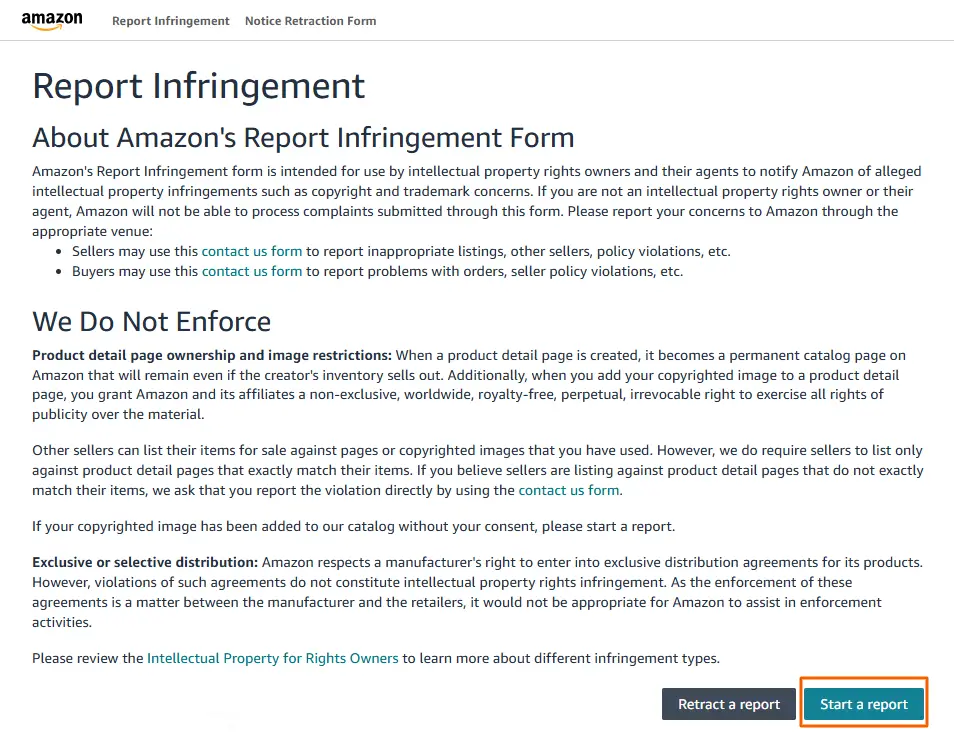Return to Report Infringement page via navigation
The image size is (954, 749).
pyautogui.click(x=170, y=20)
